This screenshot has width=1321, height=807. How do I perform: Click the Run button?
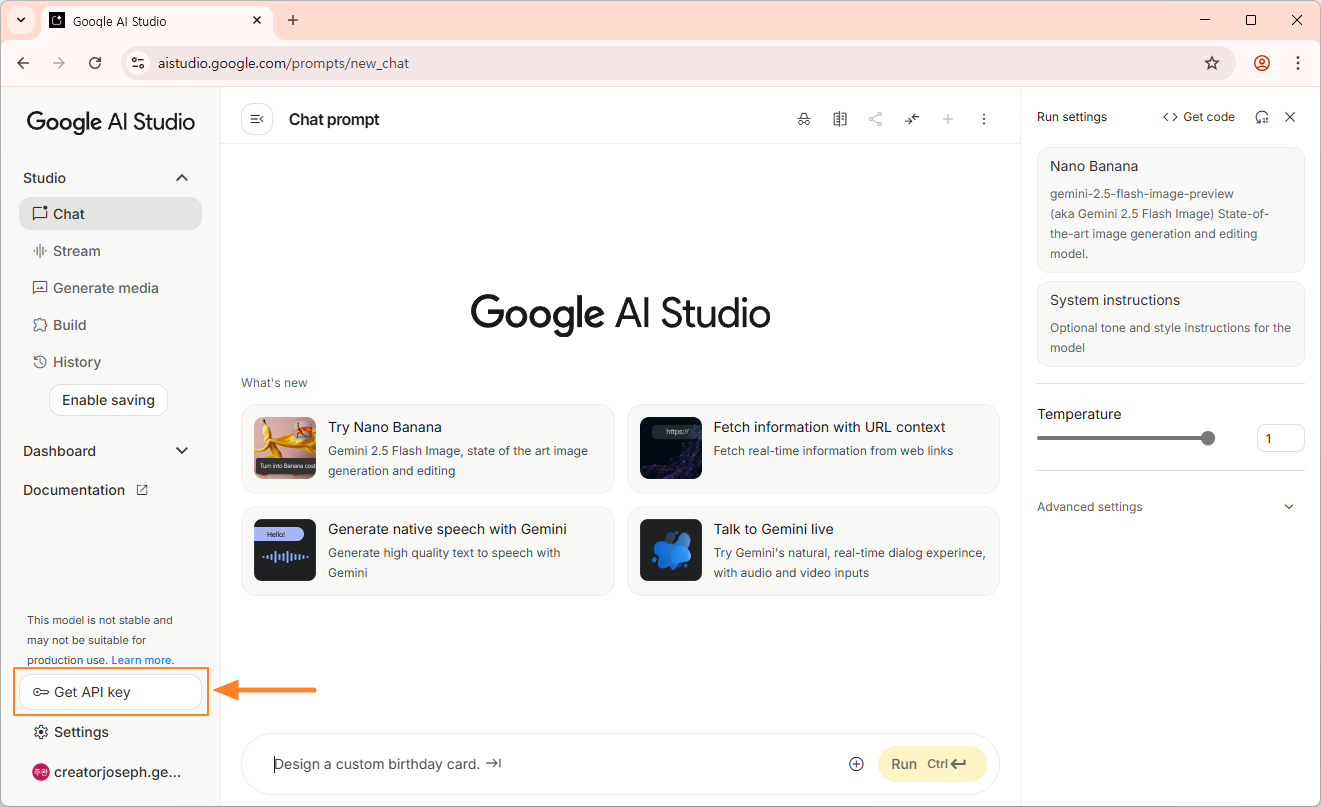[x=932, y=764]
